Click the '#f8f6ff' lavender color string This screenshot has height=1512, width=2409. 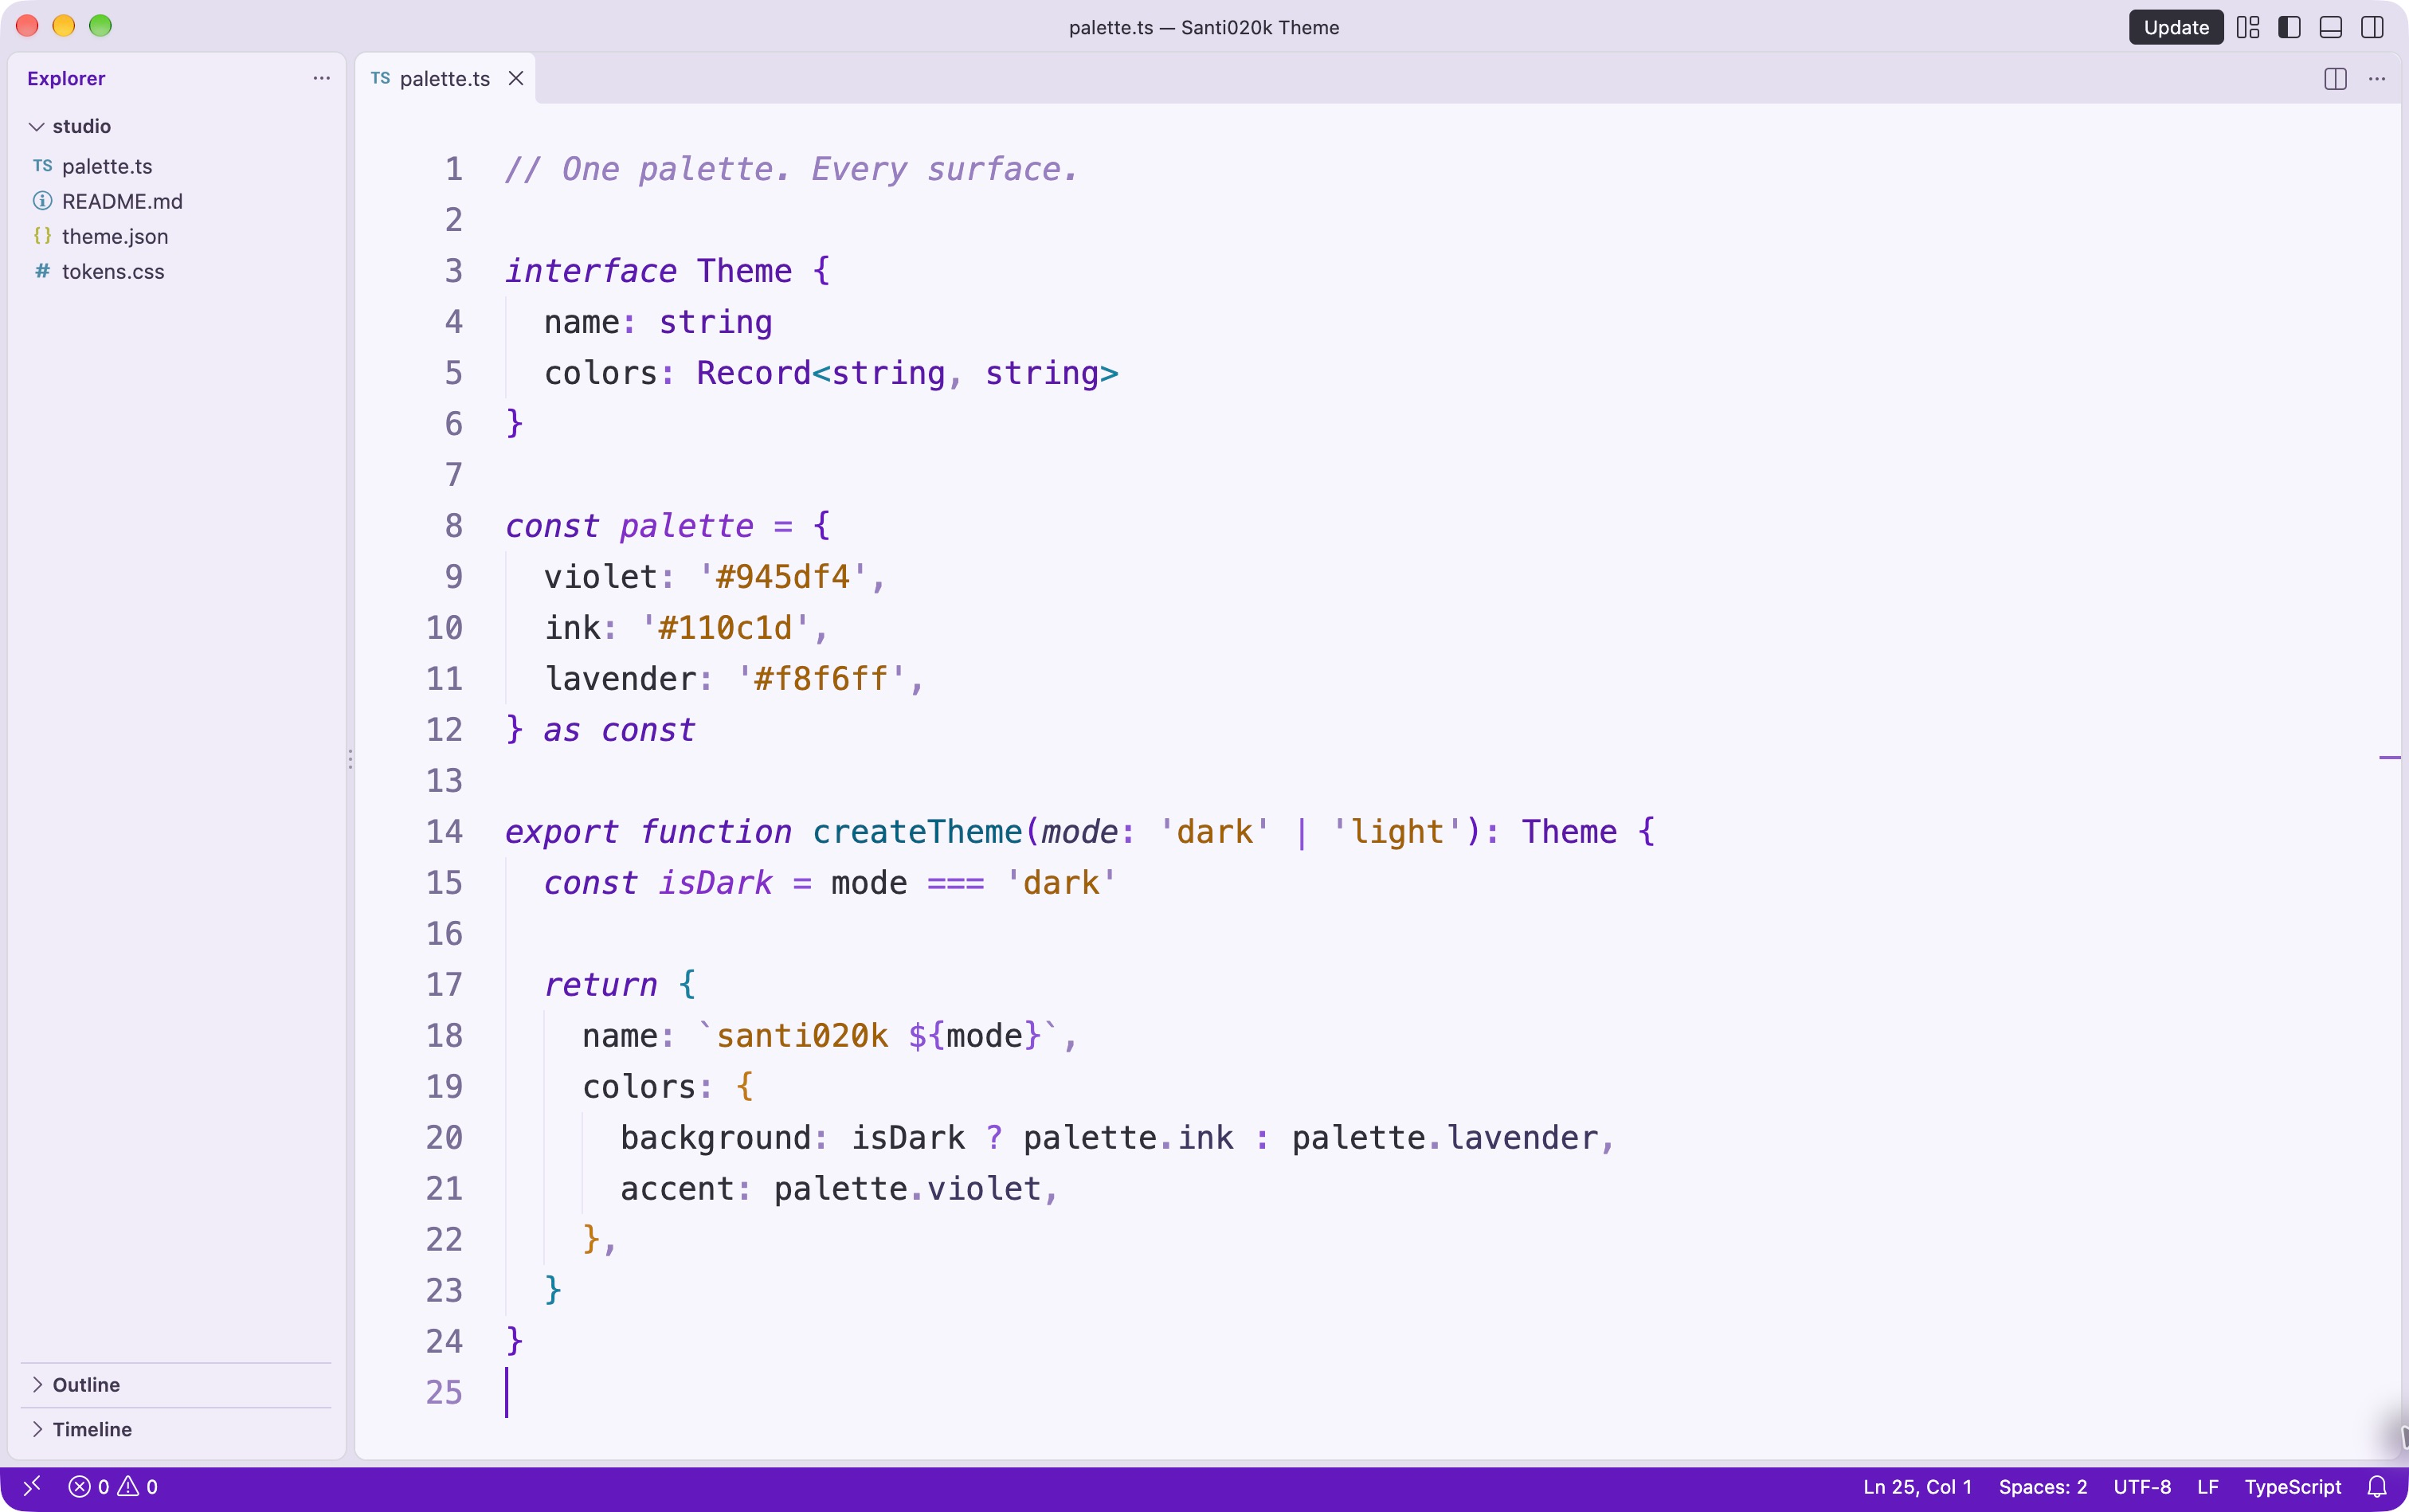pos(821,679)
